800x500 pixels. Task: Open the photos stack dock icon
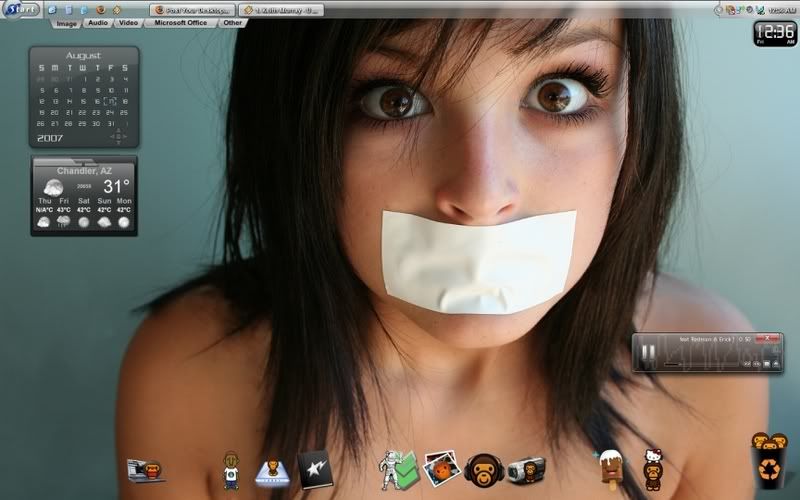coord(441,467)
